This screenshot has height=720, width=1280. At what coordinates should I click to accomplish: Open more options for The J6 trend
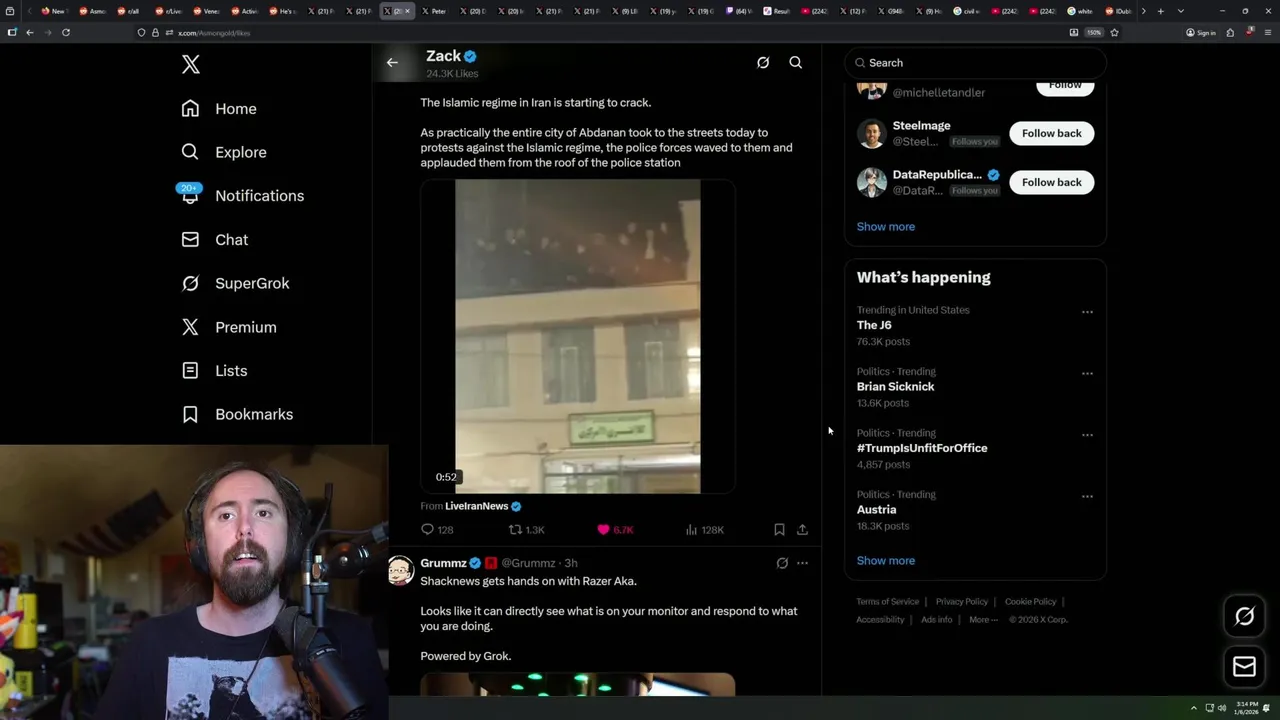point(1087,312)
